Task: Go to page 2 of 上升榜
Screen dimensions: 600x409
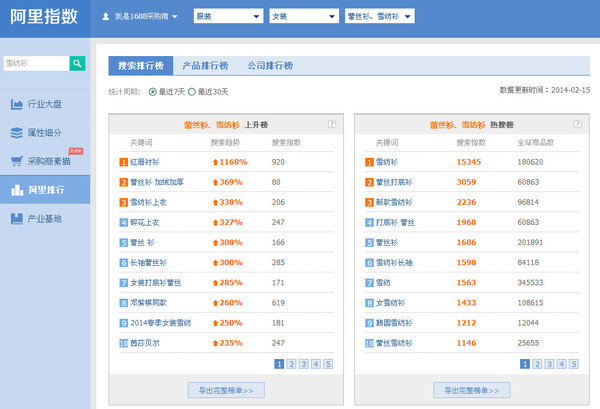Action: [292, 364]
